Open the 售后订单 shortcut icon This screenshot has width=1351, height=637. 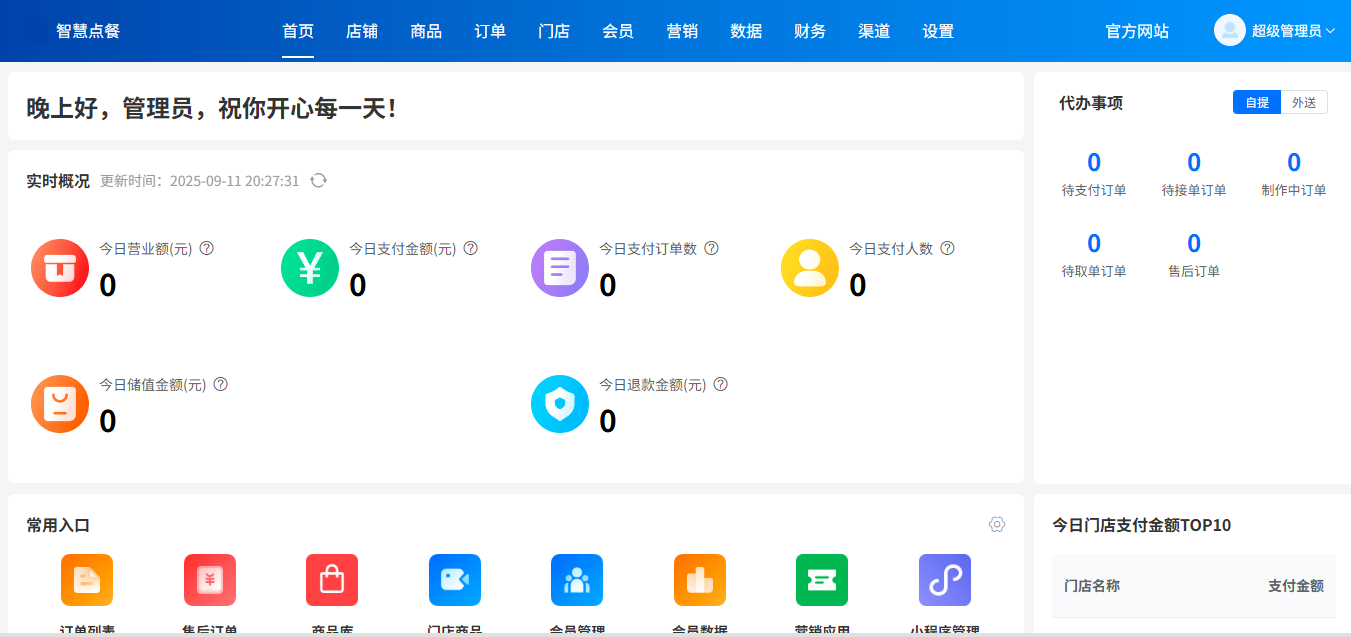coord(209,580)
